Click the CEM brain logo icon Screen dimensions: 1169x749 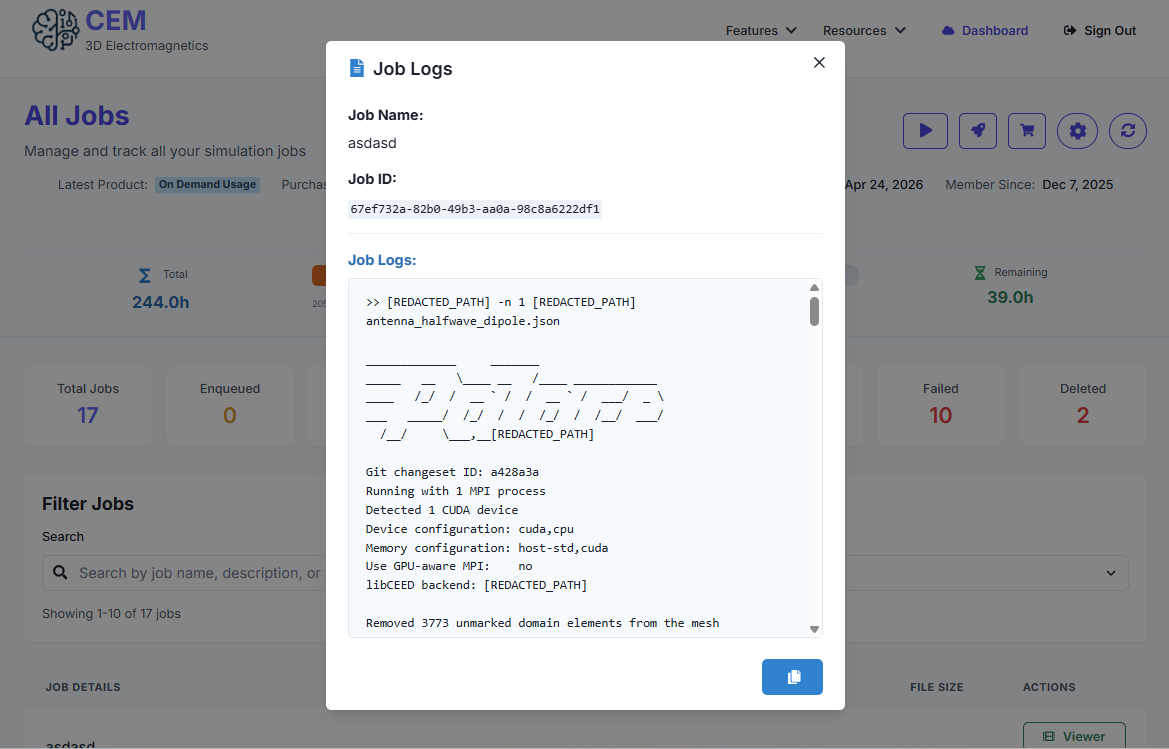(x=55, y=30)
